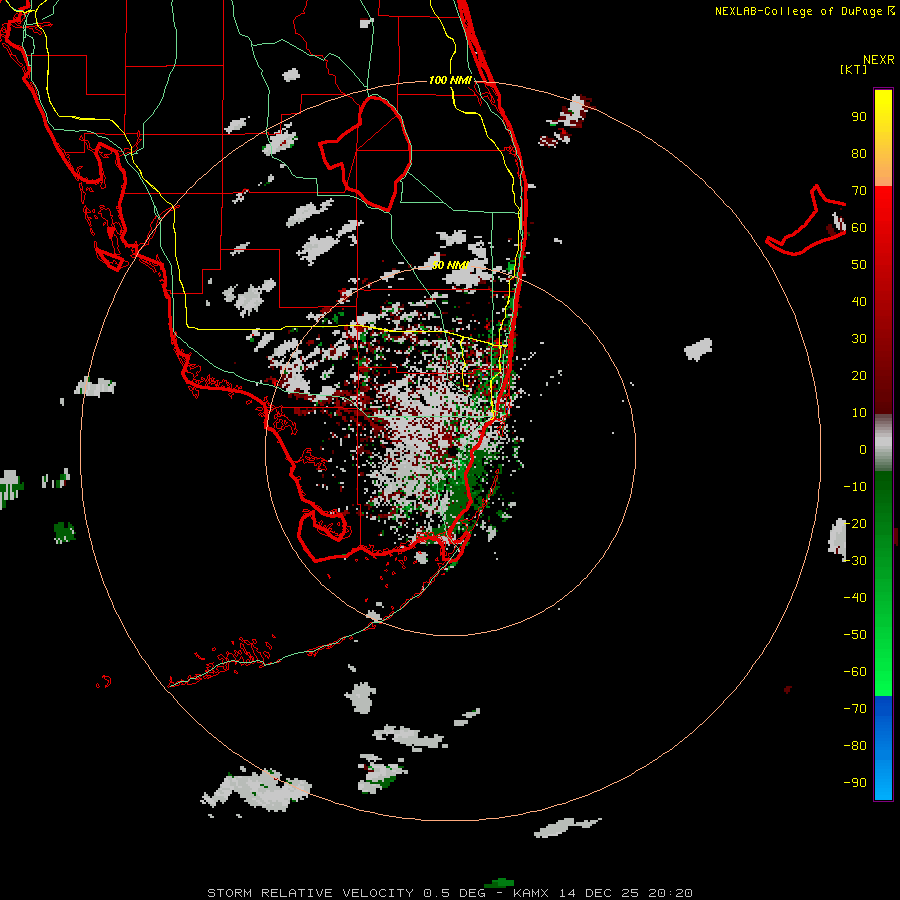Click the 20:20 timestamp in the caption
900x900 pixels.
tap(670, 893)
